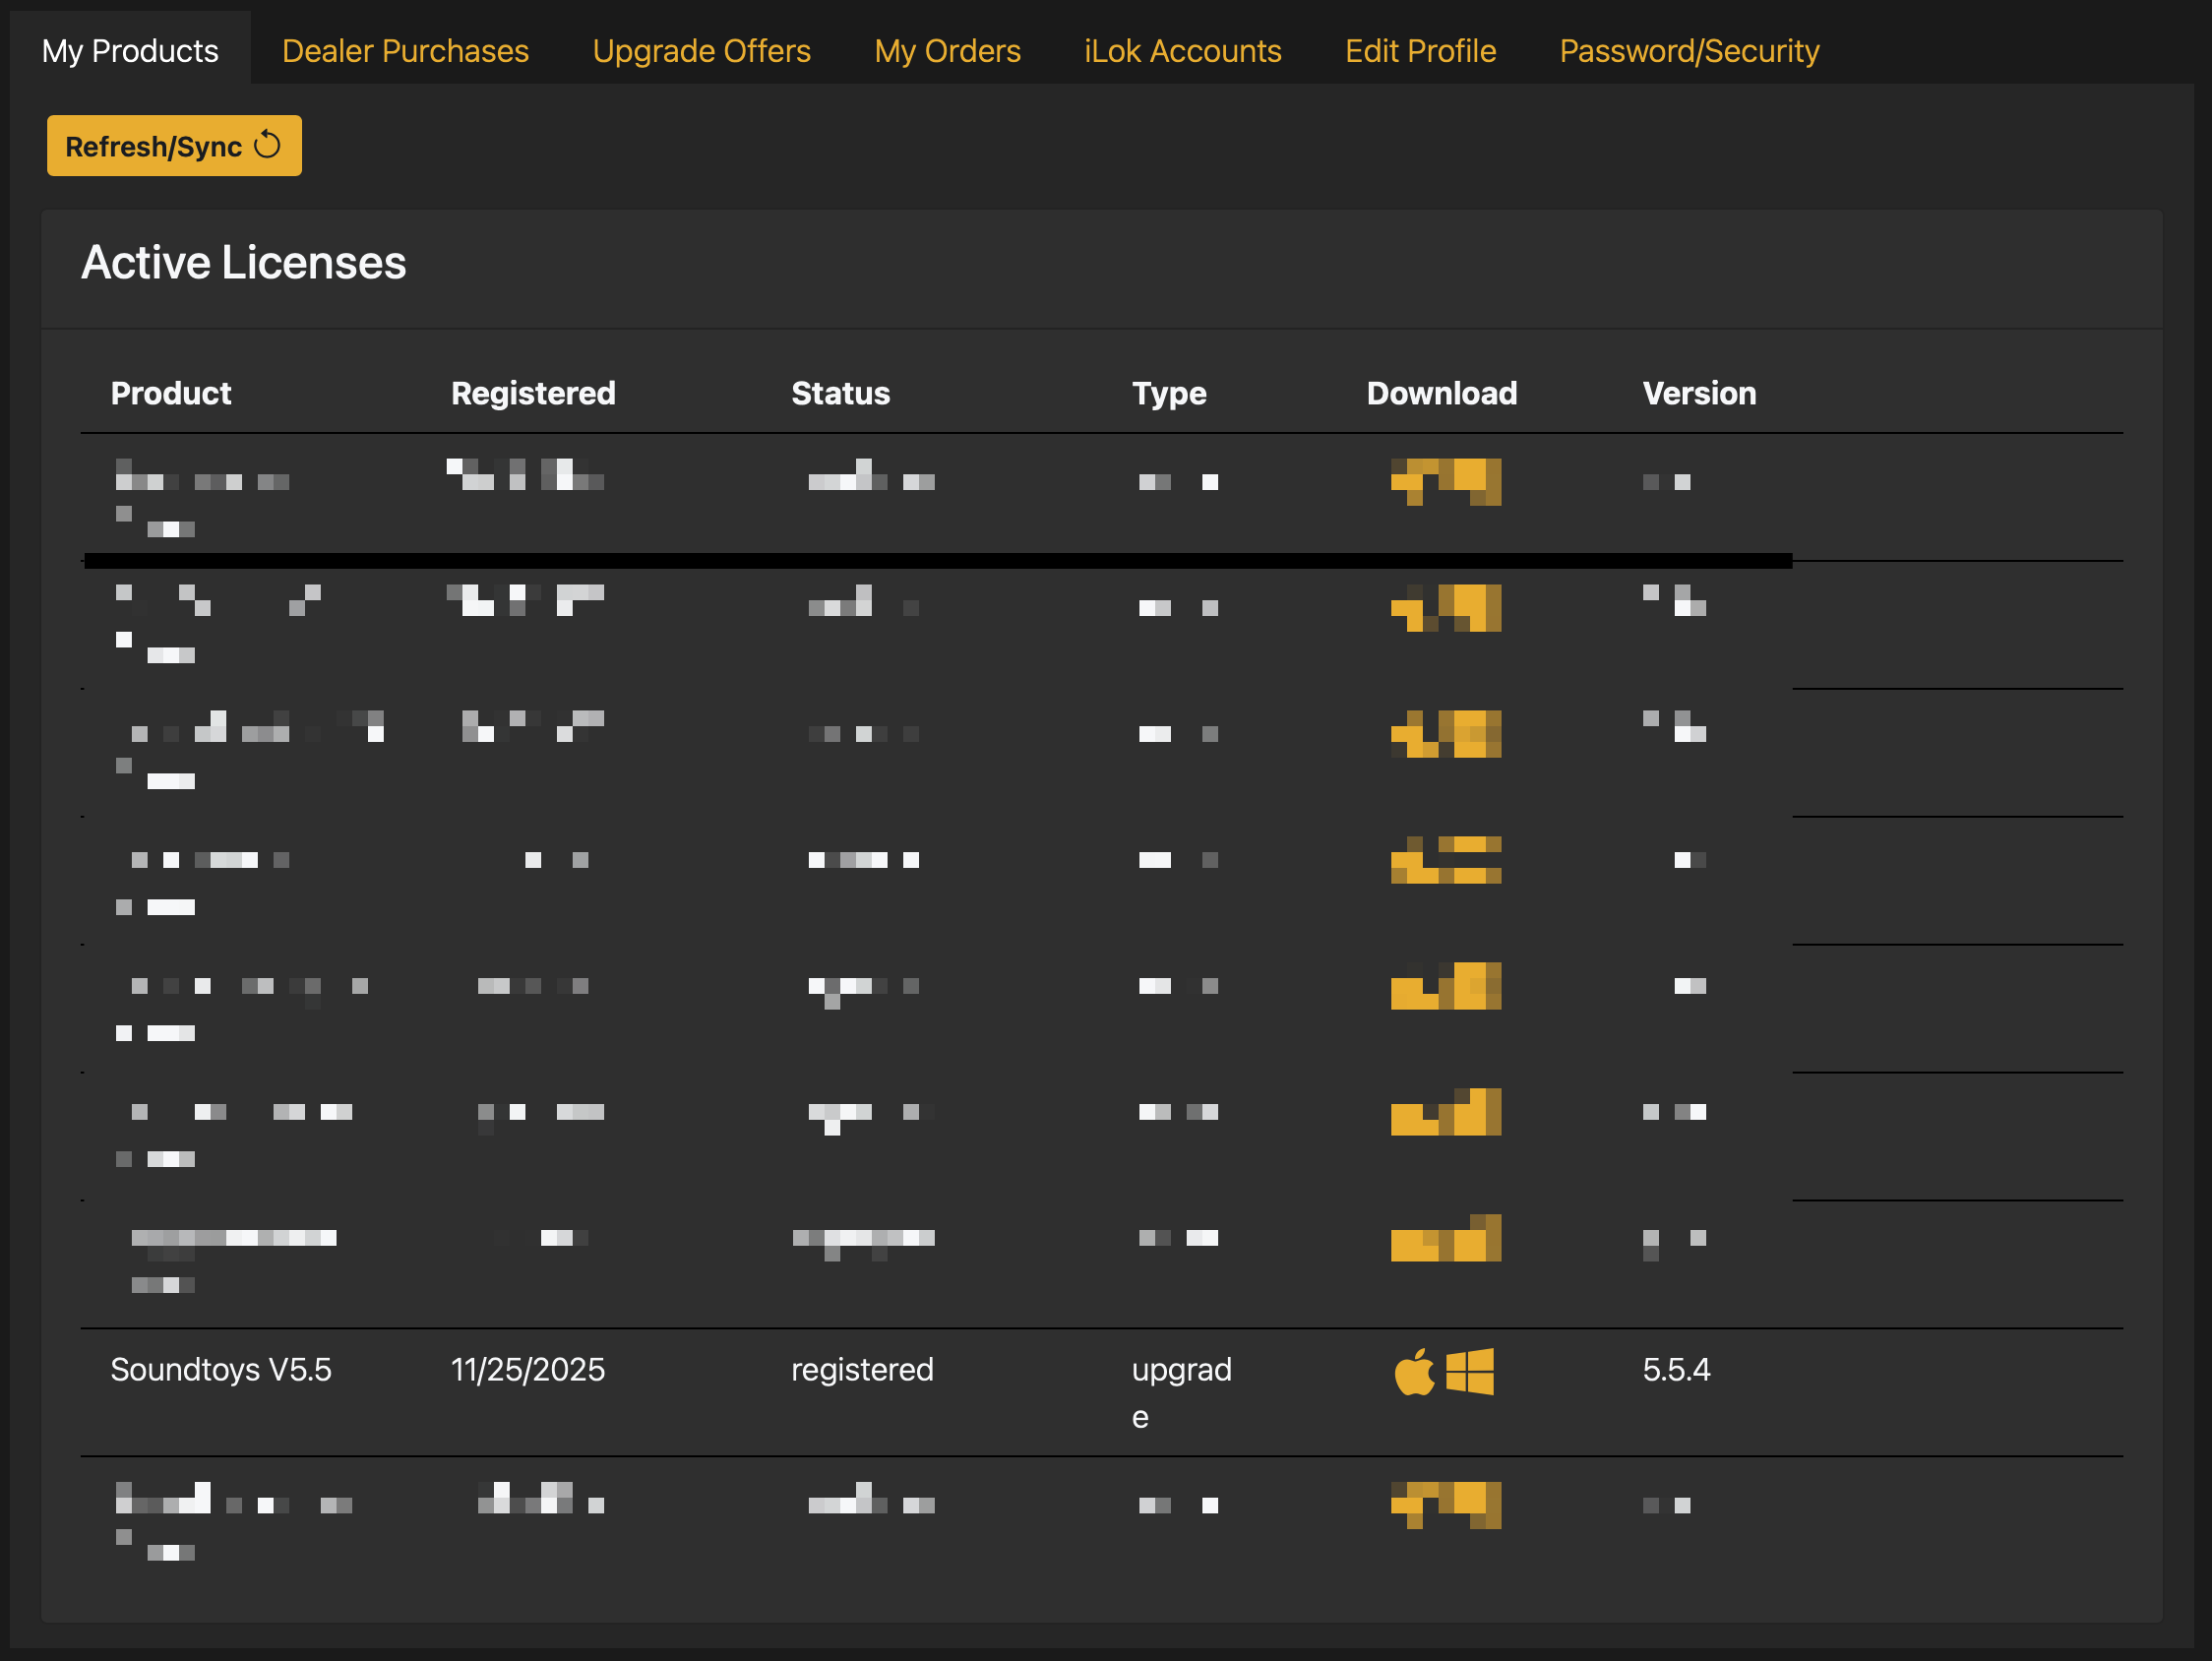Screen dimensions: 2212x1661
Task: Switch to the Dealer Purchases tab
Action: [405, 50]
